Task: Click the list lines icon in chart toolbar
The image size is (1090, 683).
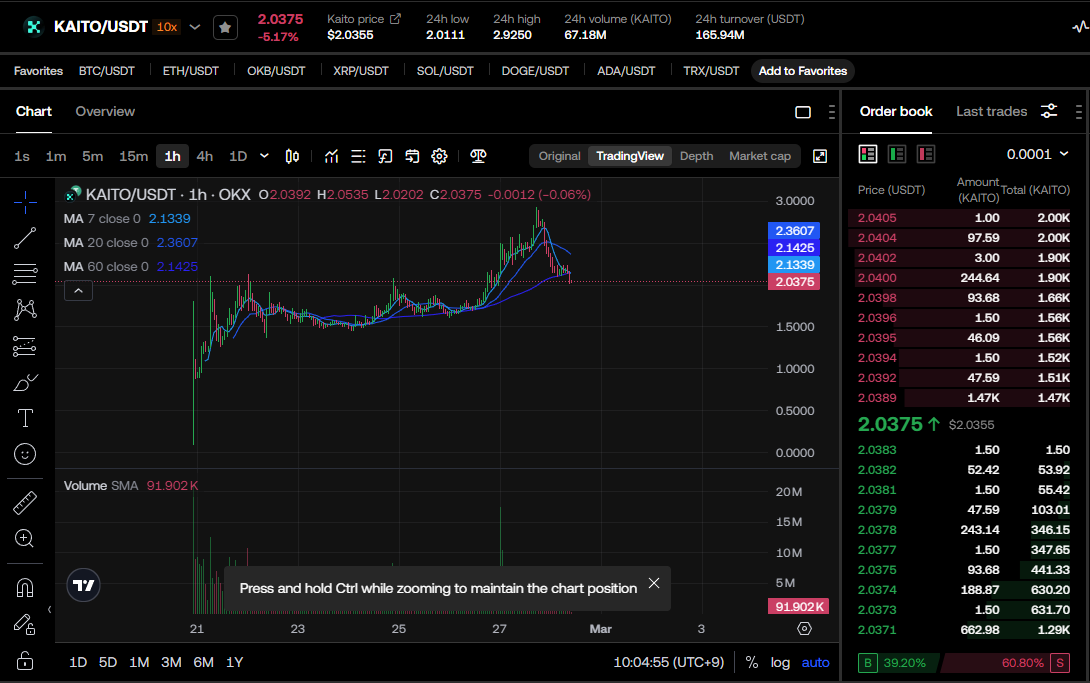Action: (x=358, y=156)
